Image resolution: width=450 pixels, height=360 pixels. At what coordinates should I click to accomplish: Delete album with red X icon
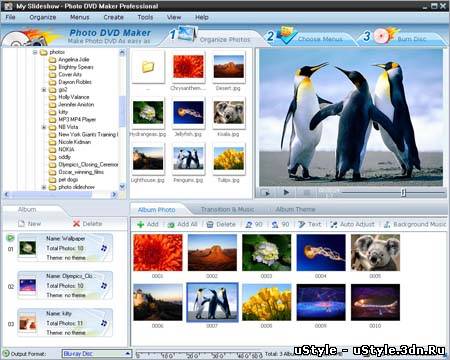tap(76, 224)
